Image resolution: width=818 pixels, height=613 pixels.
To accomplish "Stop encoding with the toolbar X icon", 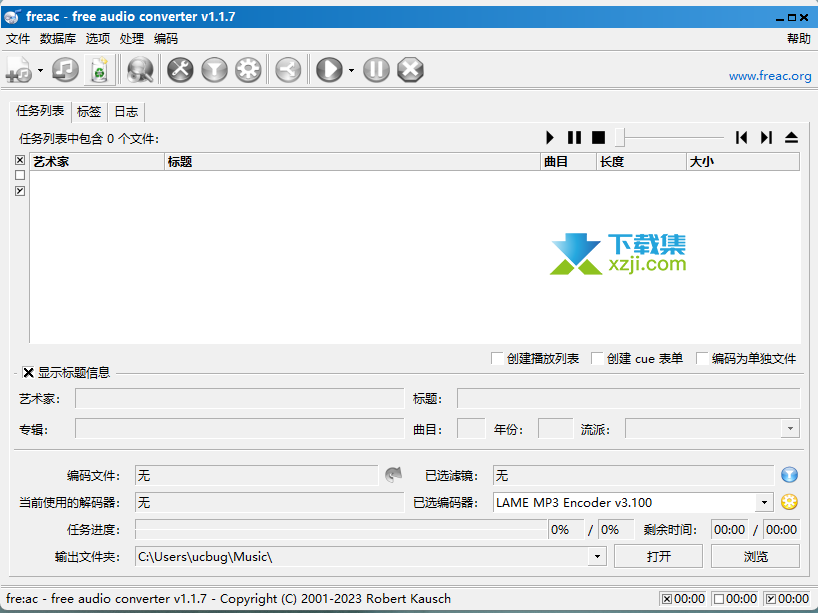I will [411, 70].
